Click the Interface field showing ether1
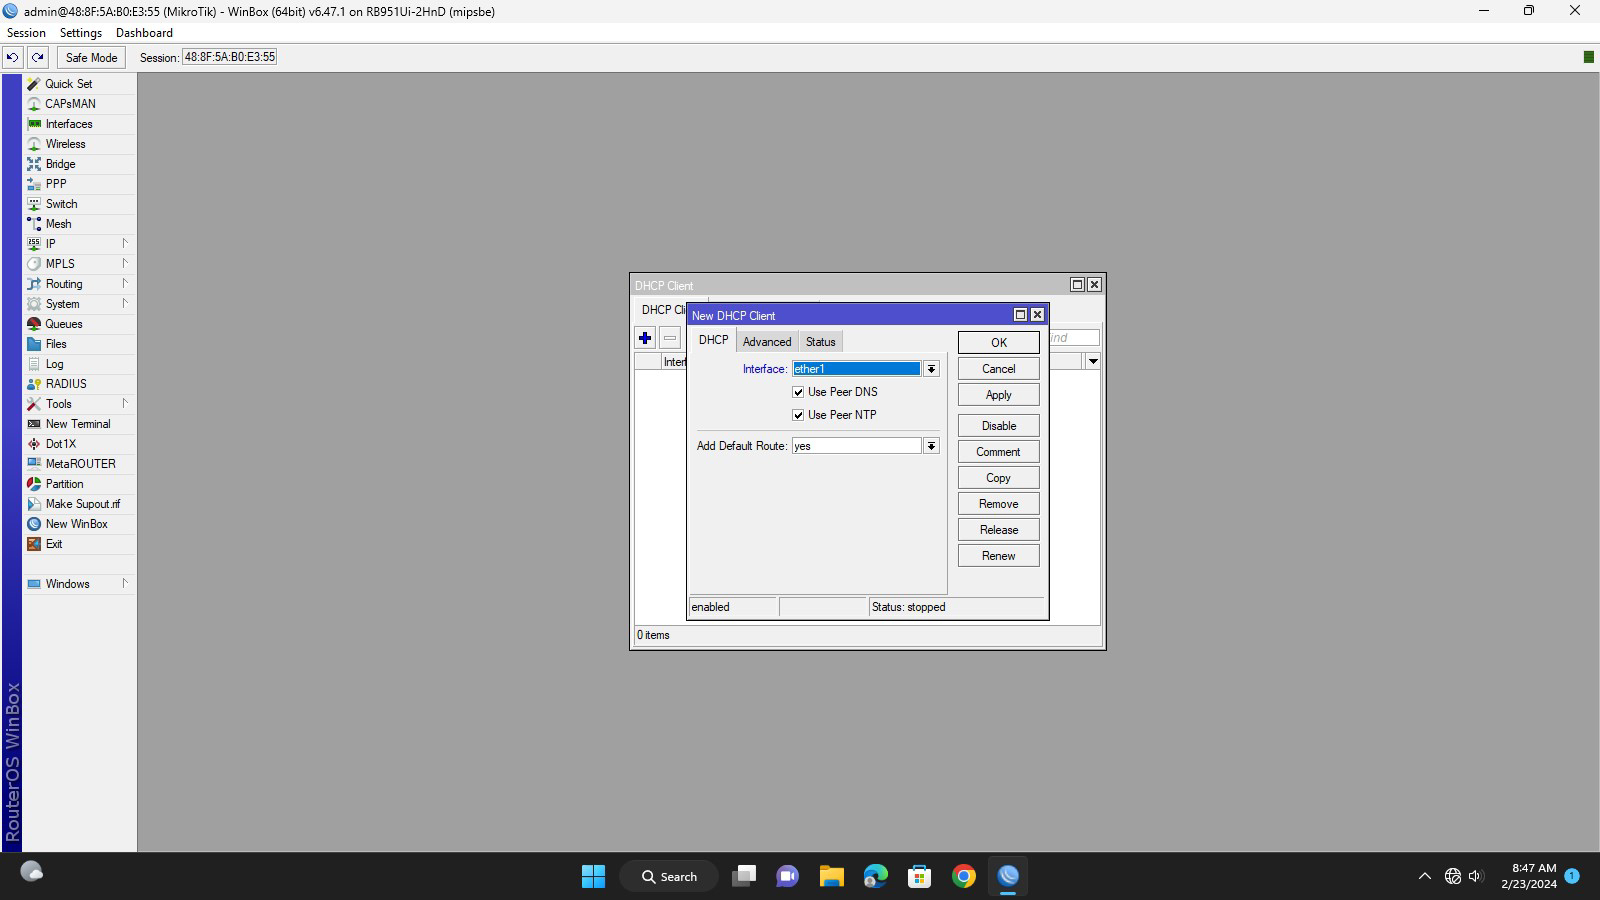This screenshot has width=1600, height=900. 856,369
